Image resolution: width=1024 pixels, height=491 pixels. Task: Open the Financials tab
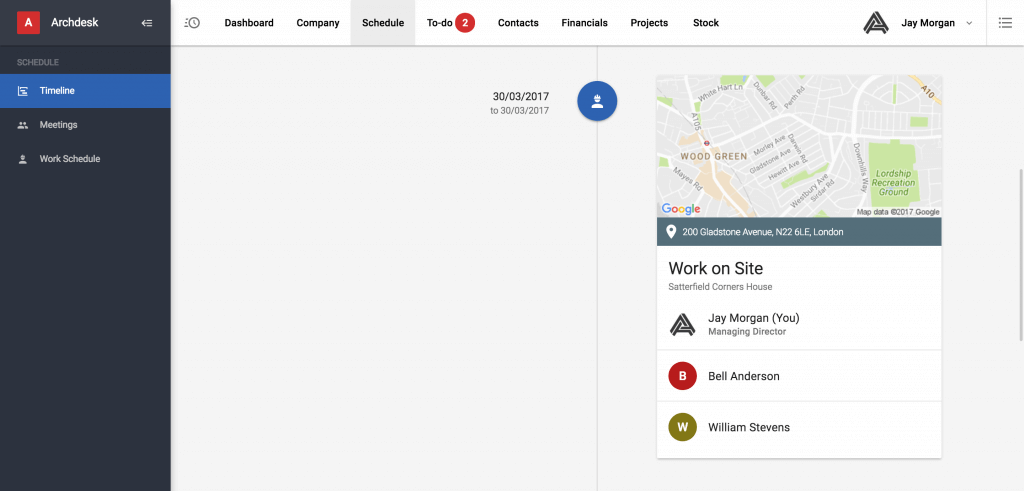pyautogui.click(x=584, y=23)
